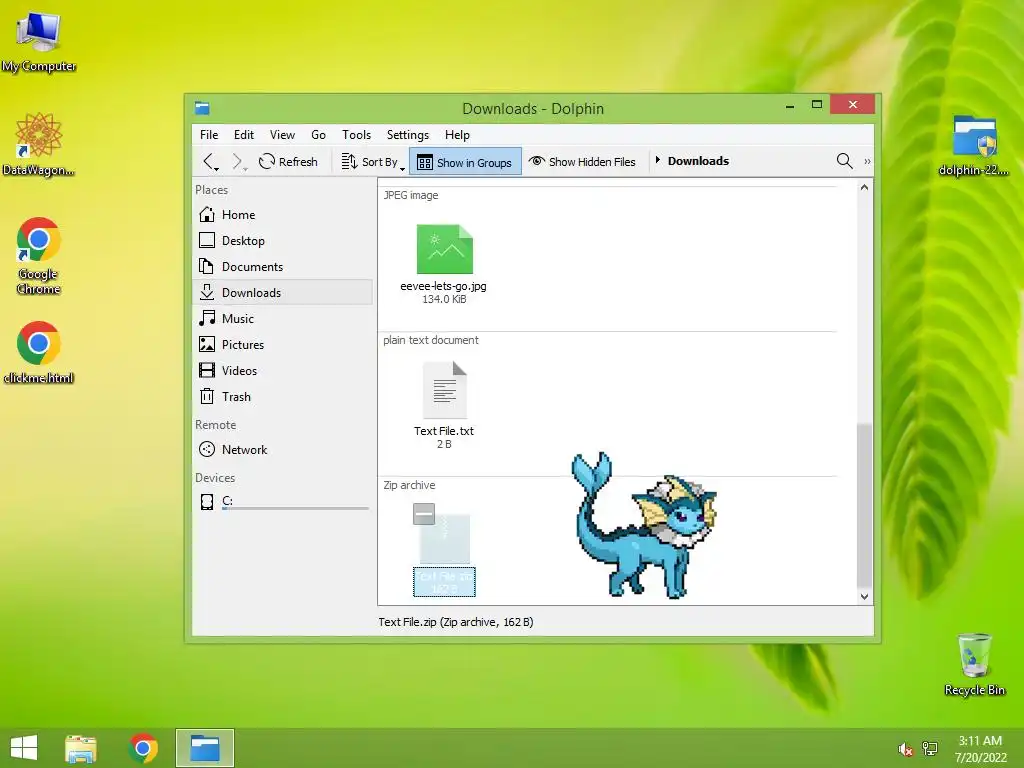Viewport: 1024px width, 768px height.
Task: Refresh the Downloads folder view
Action: [288, 161]
